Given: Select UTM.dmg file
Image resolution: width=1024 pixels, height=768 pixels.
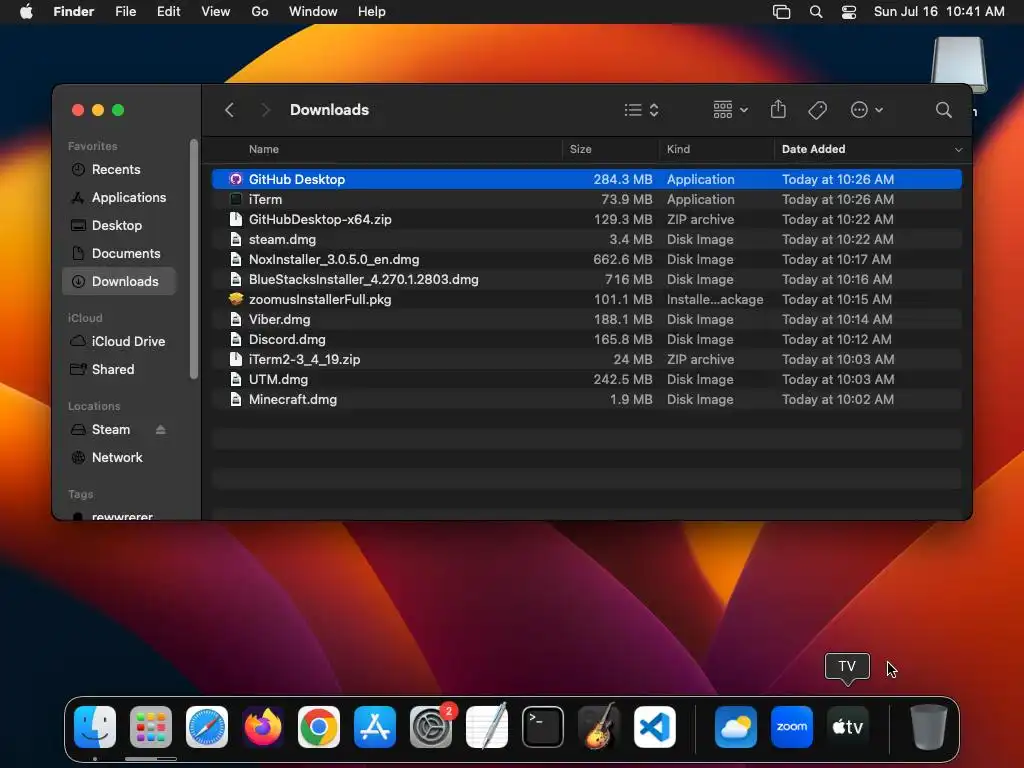Looking at the screenshot, I should (x=586, y=379).
